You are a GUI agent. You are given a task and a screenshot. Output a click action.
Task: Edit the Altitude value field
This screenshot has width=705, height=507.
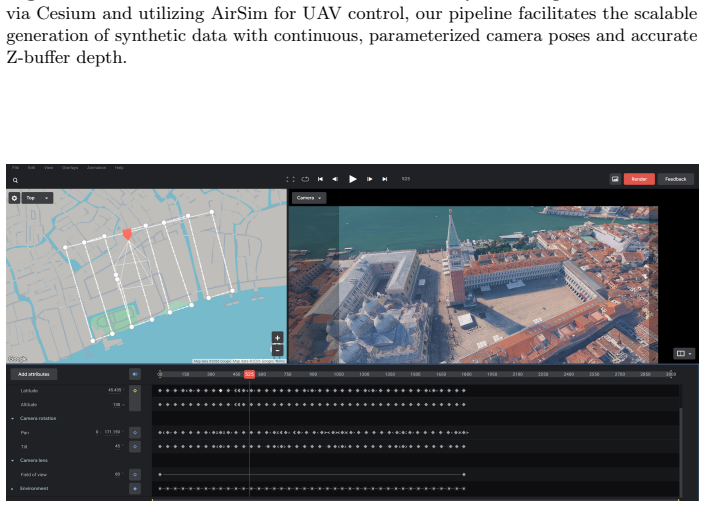(118, 405)
